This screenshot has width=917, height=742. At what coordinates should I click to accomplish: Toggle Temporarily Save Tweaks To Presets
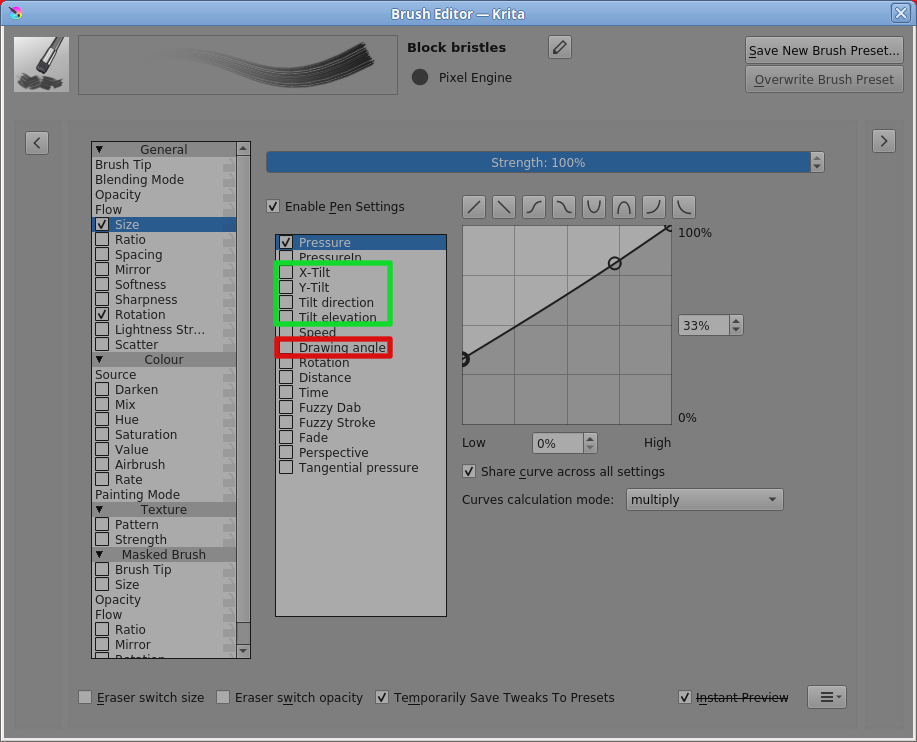[x=382, y=697]
